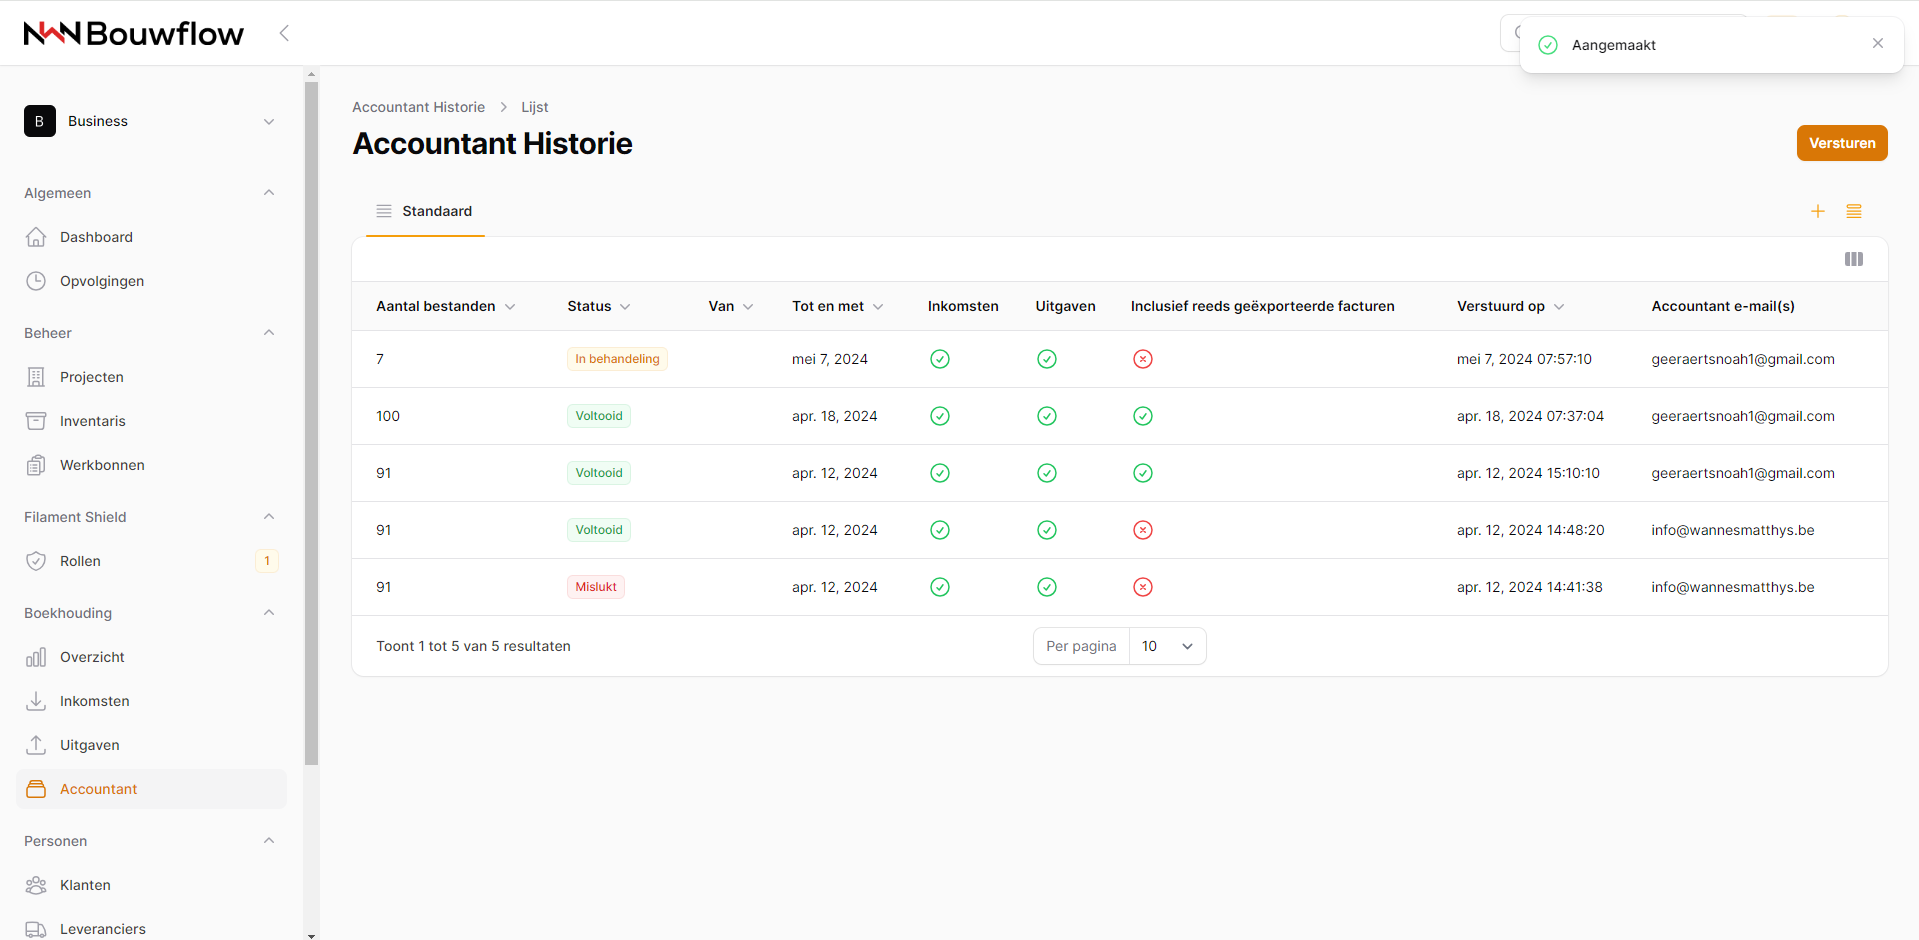Collapse the Boekhouding sidebar section
This screenshot has width=1919, height=940.
point(268,613)
